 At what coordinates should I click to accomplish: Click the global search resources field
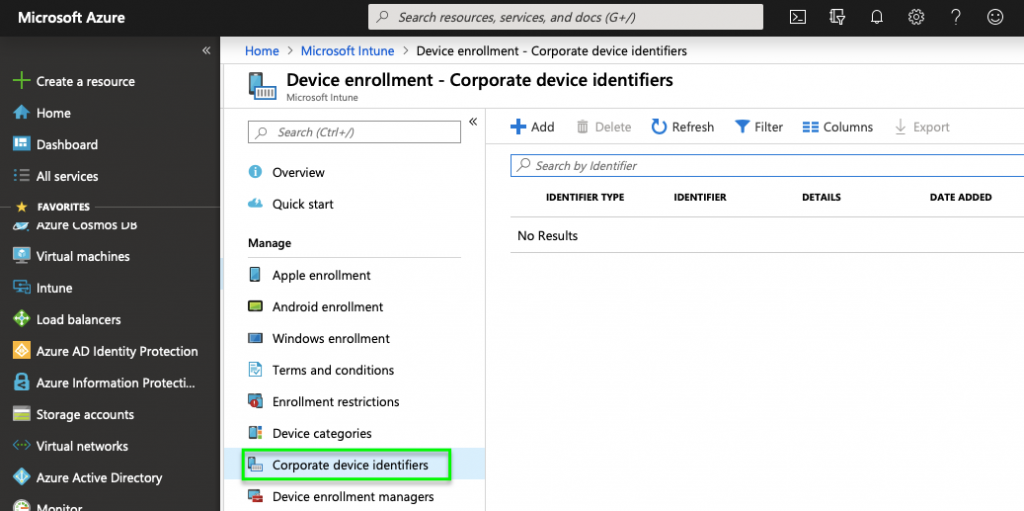pos(566,17)
